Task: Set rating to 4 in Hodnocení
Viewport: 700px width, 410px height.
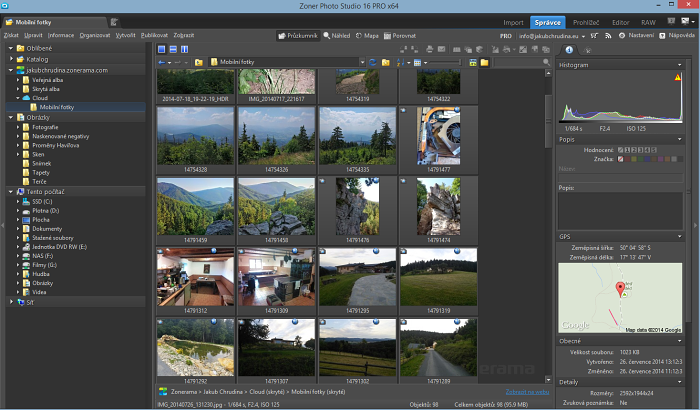Action: 647,150
